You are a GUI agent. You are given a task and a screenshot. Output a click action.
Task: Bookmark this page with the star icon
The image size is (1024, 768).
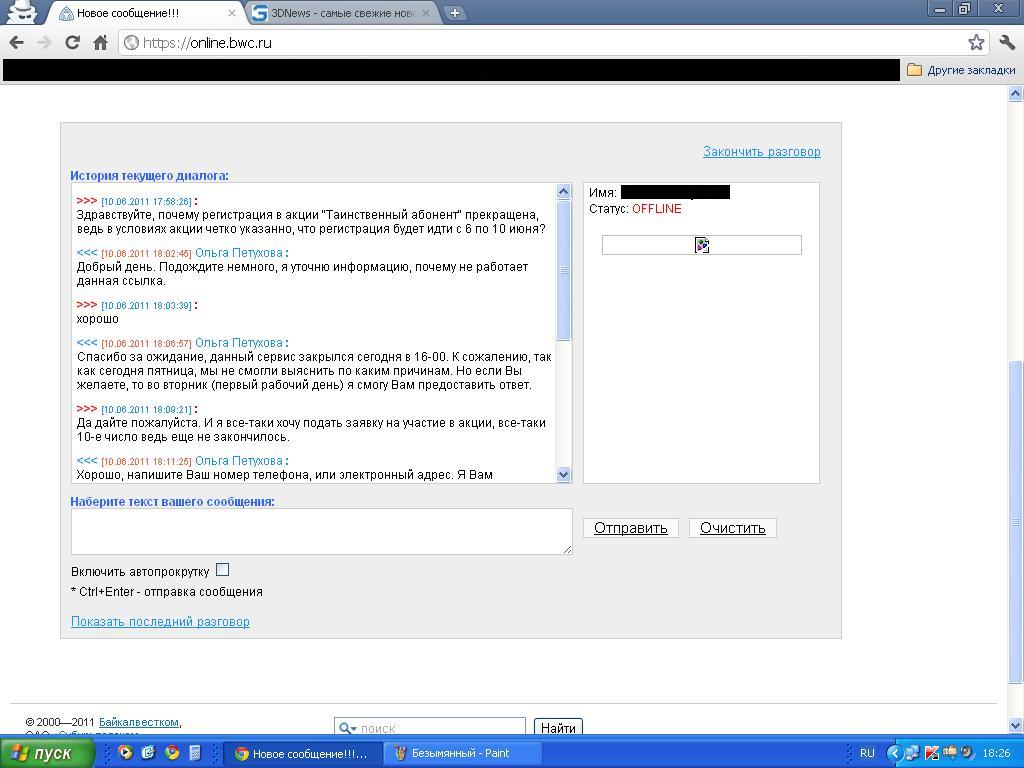click(x=976, y=42)
